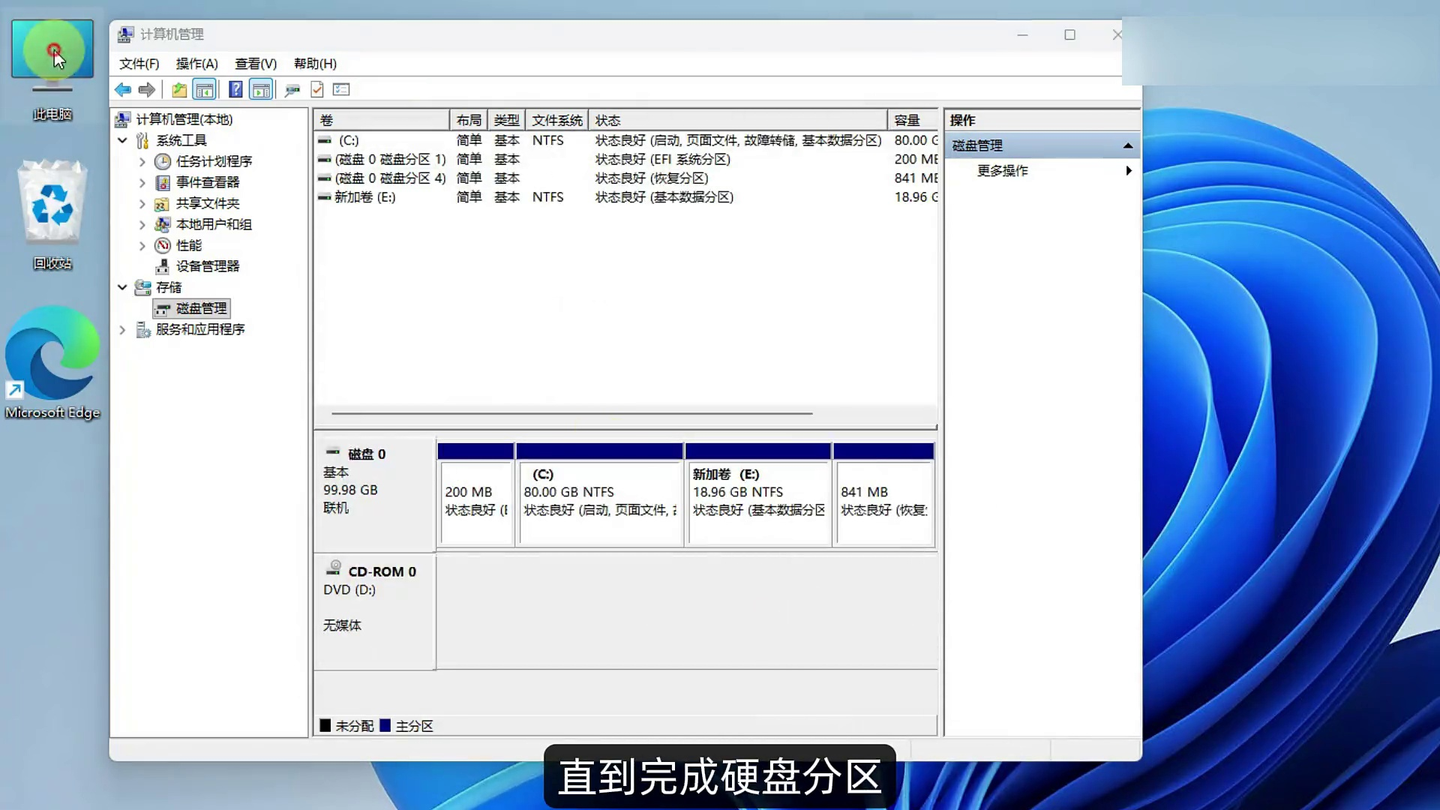The height and width of the screenshot is (810, 1440).
Task: Sort by the 类型 column header
Action: tap(507, 120)
